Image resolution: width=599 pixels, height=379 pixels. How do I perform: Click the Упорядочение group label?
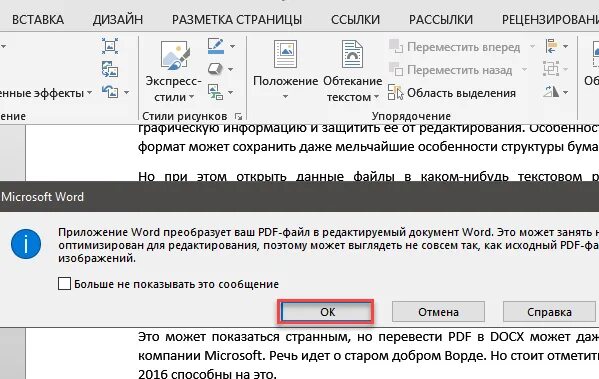coord(411,116)
